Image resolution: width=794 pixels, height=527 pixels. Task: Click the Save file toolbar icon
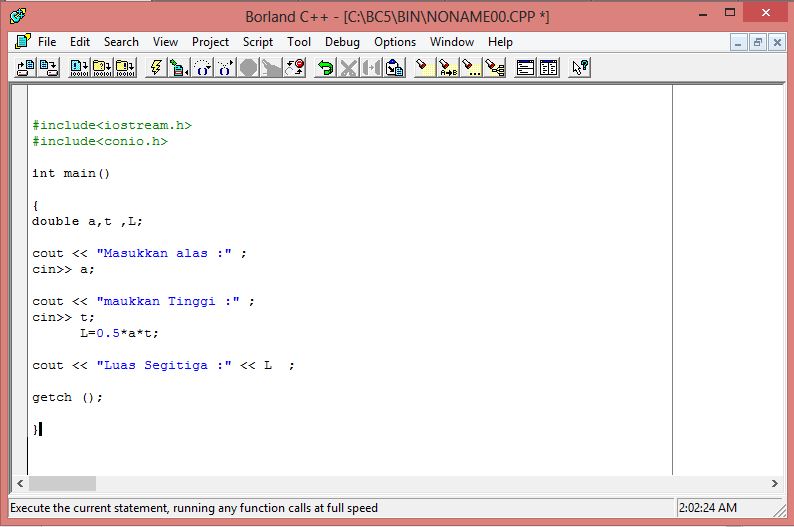[x=49, y=67]
